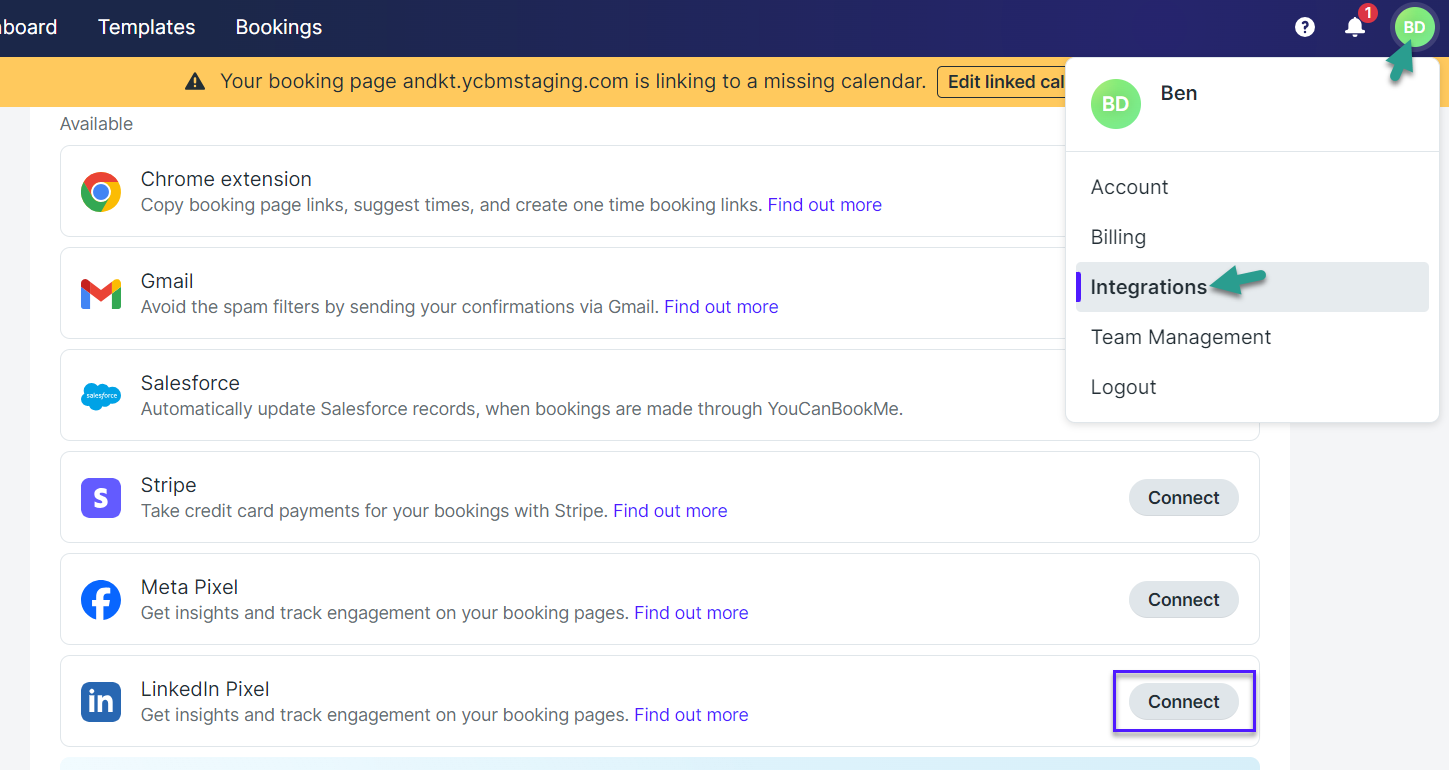The height and width of the screenshot is (770, 1449).
Task: Select Team Management from the profile menu
Action: [1252, 337]
